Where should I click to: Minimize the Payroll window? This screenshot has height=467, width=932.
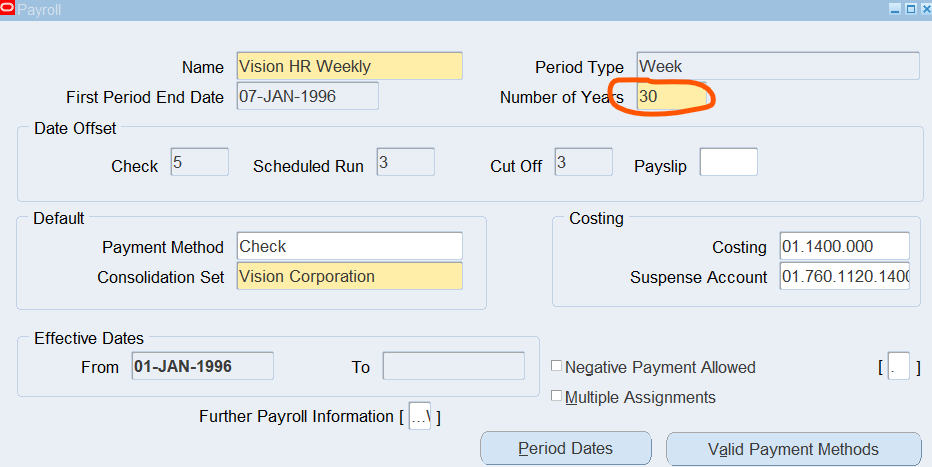click(896, 8)
